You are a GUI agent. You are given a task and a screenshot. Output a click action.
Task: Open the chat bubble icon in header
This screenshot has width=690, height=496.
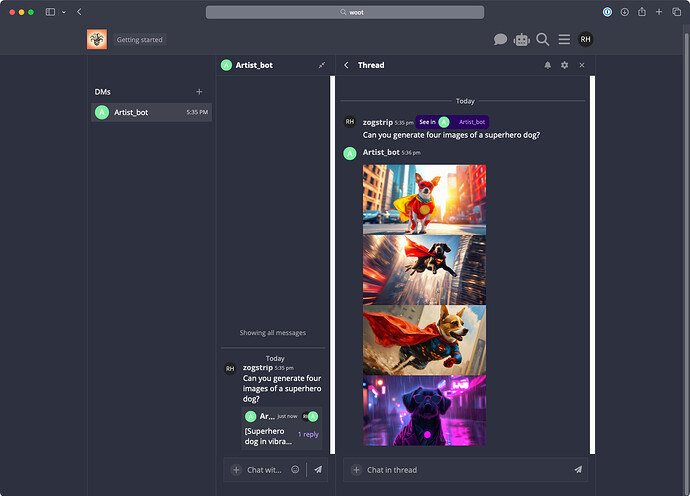click(x=500, y=40)
